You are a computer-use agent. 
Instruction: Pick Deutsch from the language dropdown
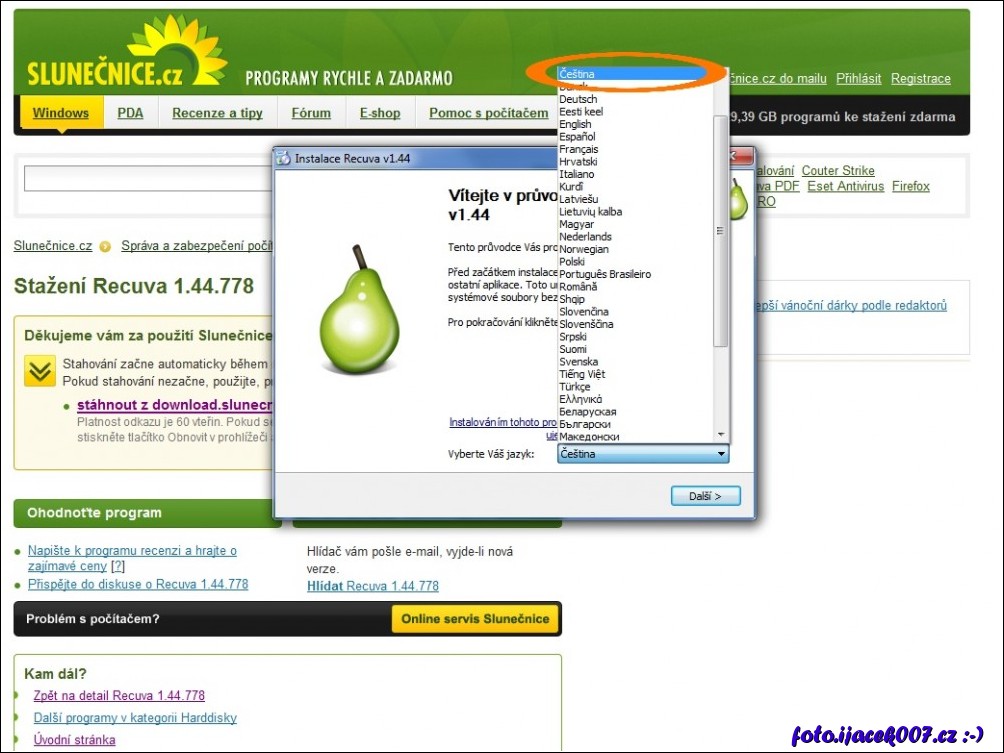click(578, 99)
